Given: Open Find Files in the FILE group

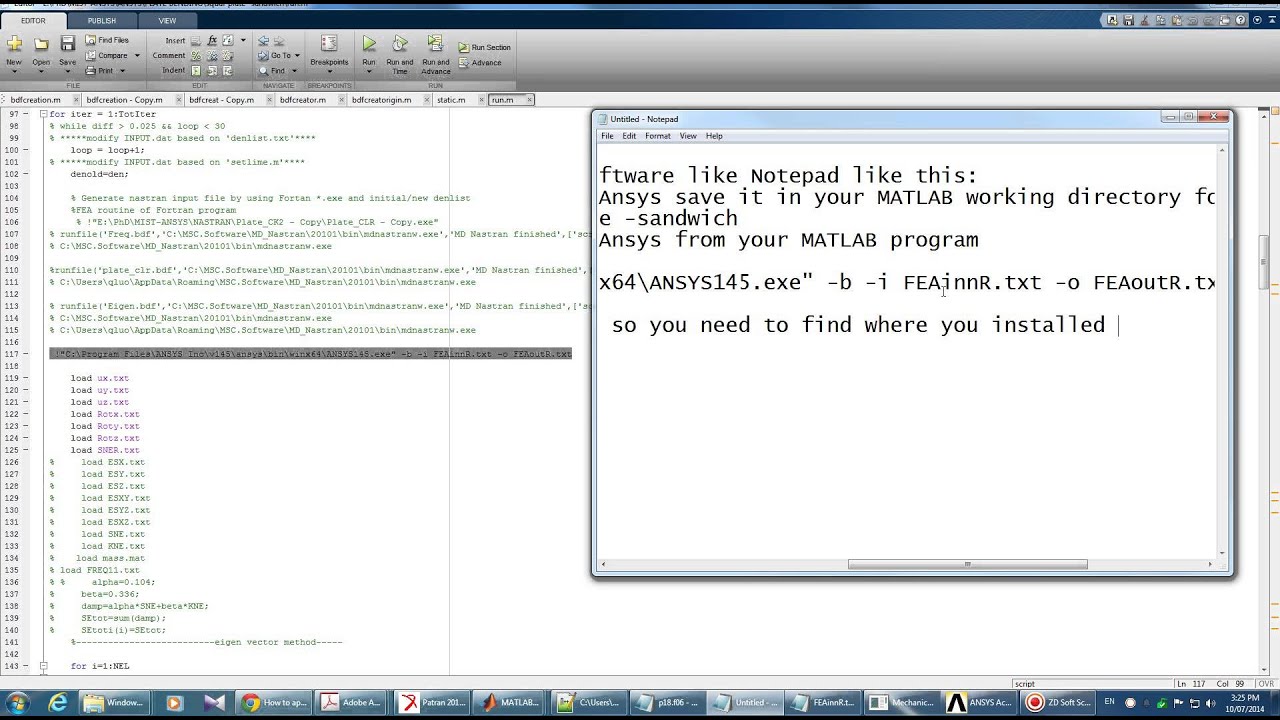Looking at the screenshot, I should (106, 40).
